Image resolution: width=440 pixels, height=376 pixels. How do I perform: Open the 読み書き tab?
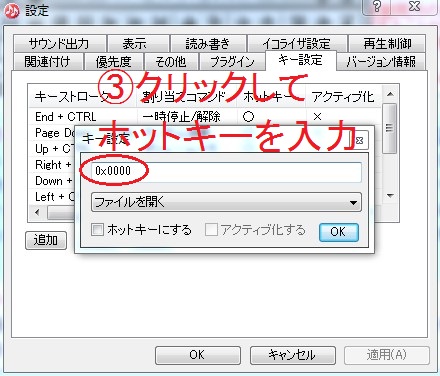pos(208,44)
